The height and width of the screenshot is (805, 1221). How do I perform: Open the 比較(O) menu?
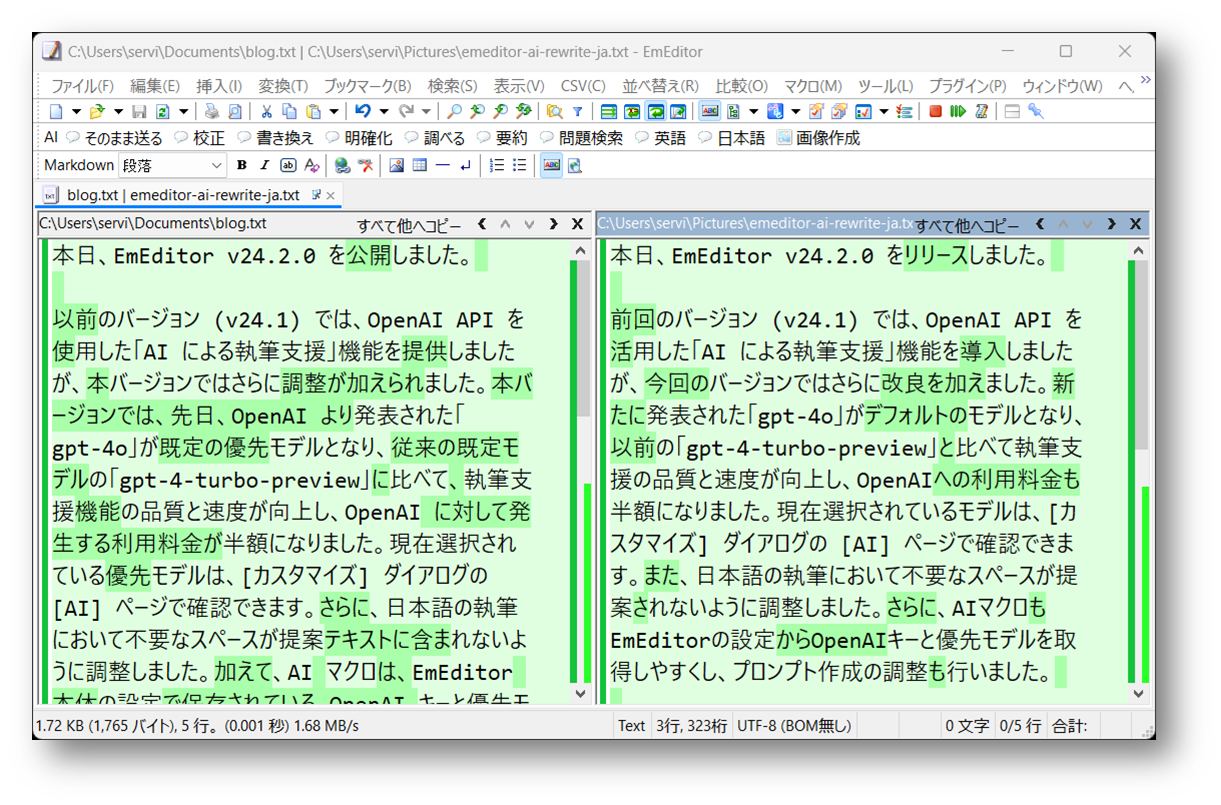(742, 86)
